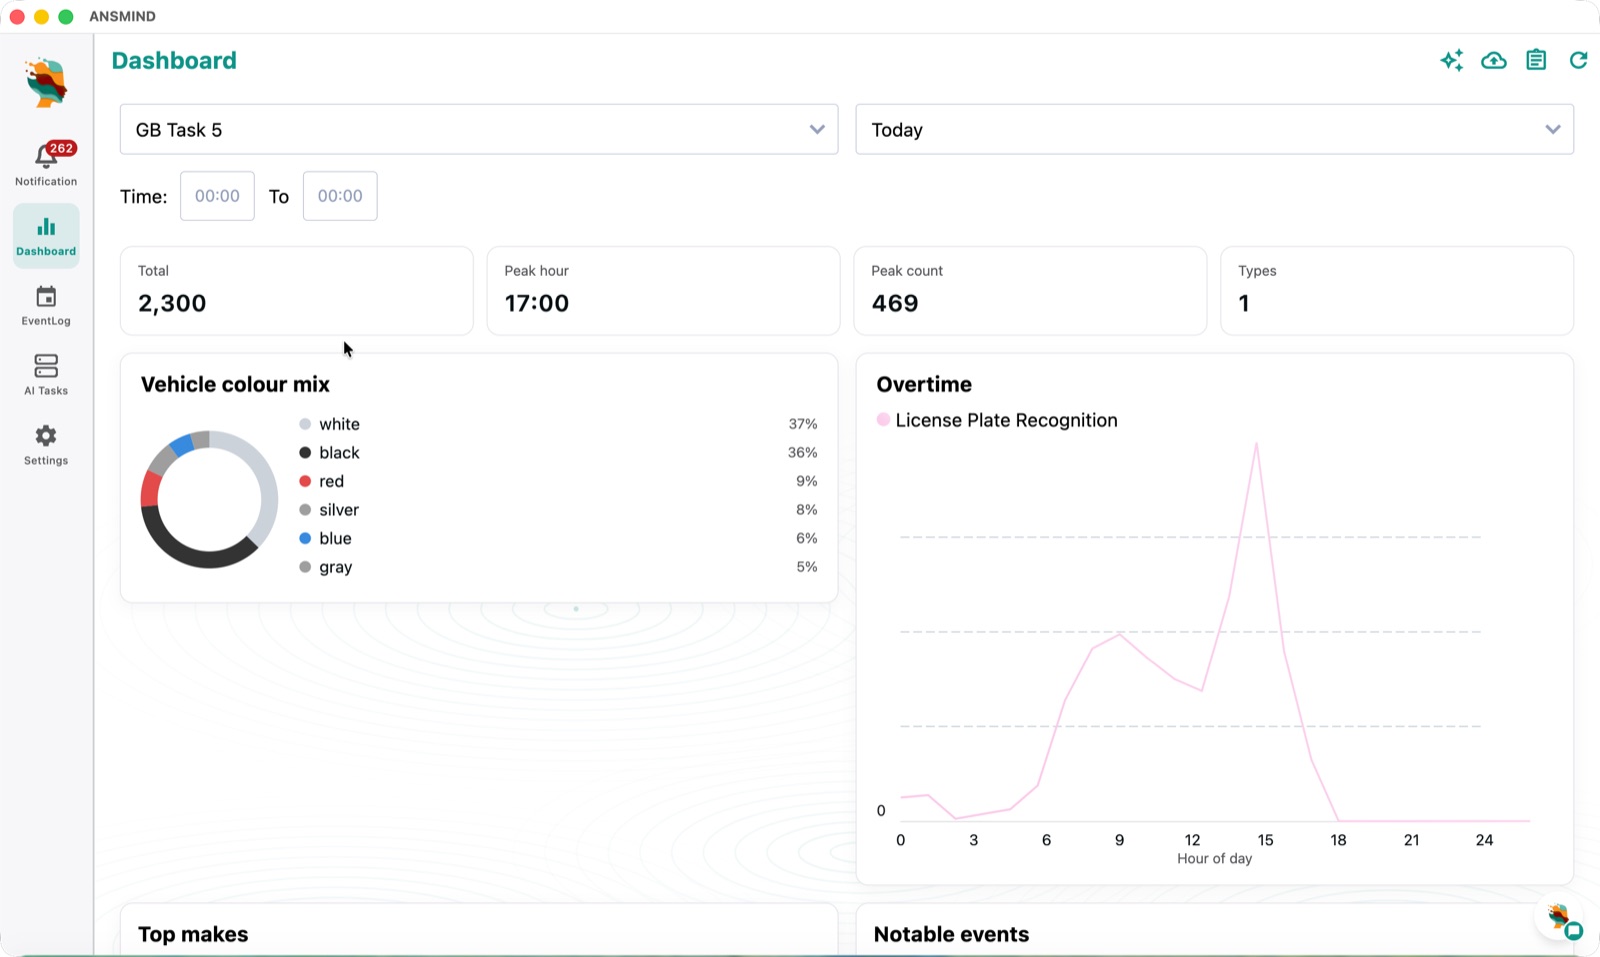
Task: Click the Hour of day axis label
Action: 1214,859
